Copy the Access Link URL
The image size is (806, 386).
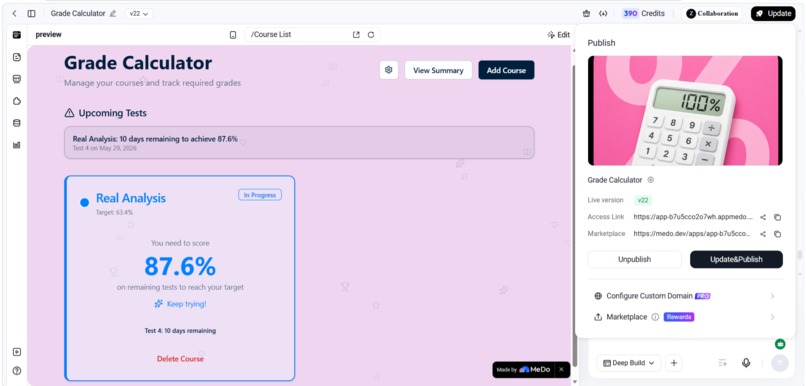point(778,217)
